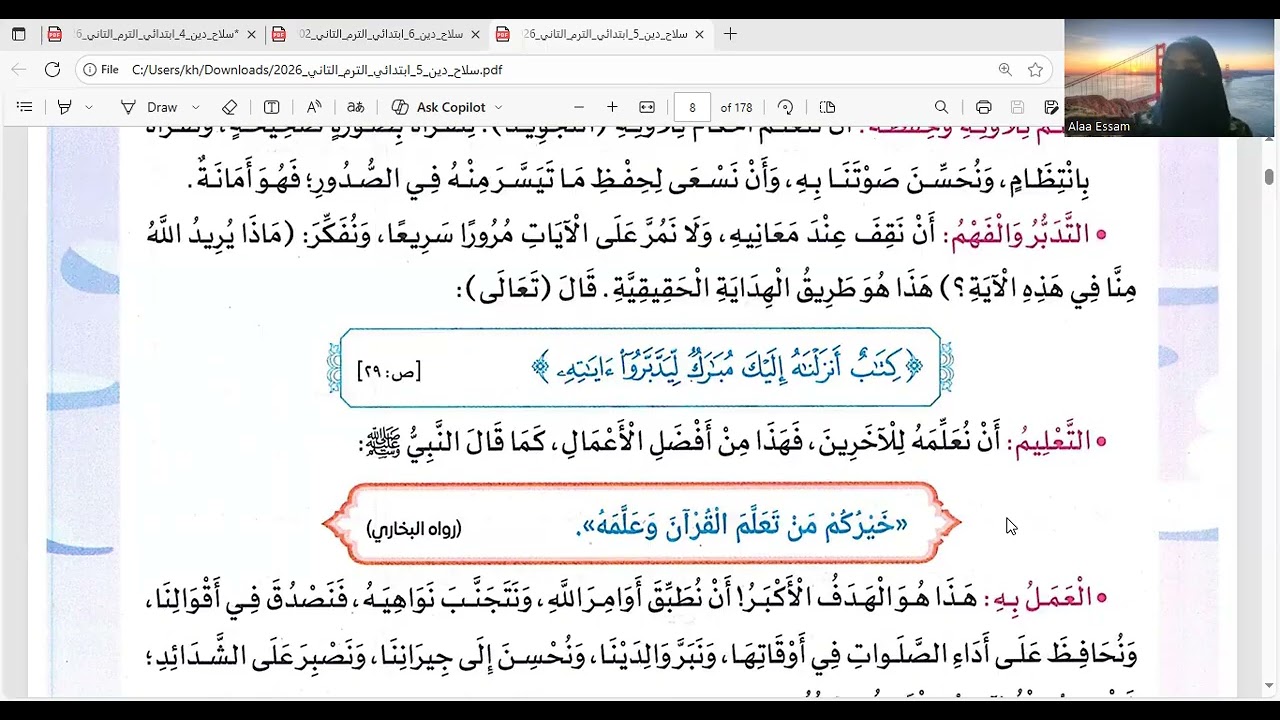The height and width of the screenshot is (720, 1280).
Task: Open the page view options
Action: click(827, 107)
